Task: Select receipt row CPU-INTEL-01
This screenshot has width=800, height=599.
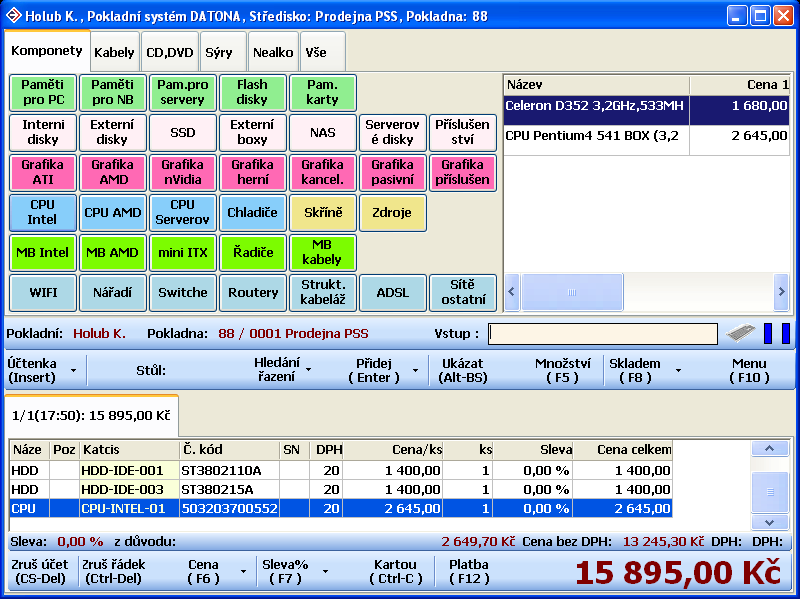Action: [x=341, y=508]
